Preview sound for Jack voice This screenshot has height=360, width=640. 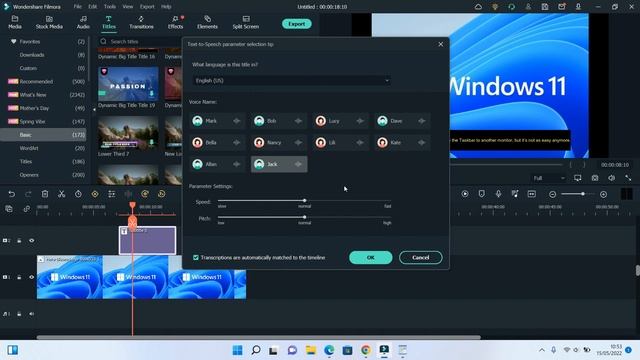point(298,164)
